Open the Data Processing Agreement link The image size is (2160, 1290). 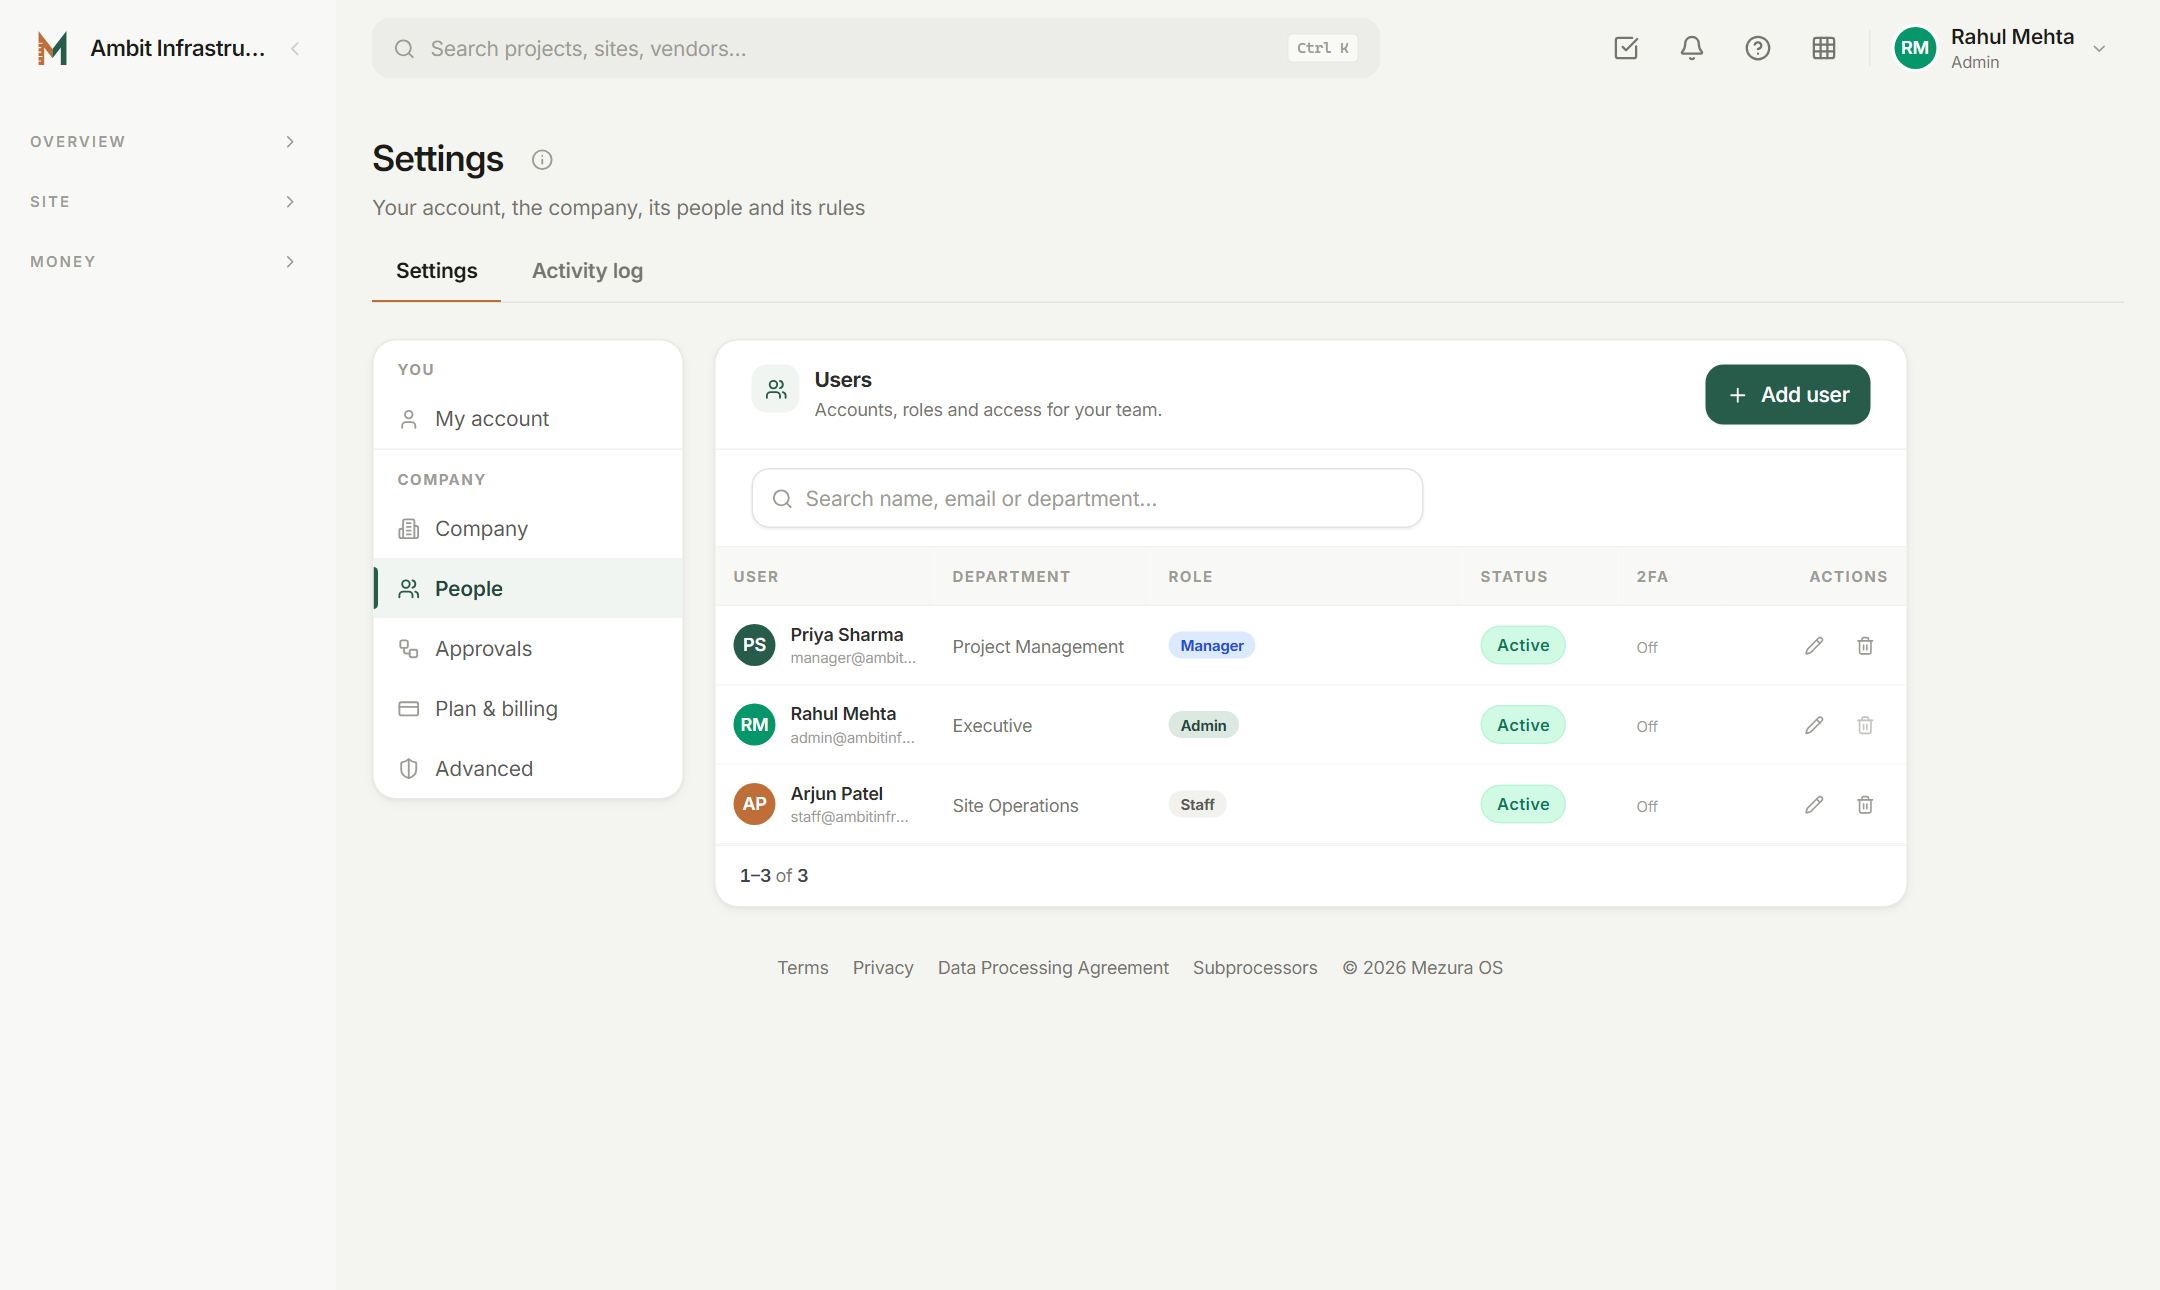coord(1053,968)
